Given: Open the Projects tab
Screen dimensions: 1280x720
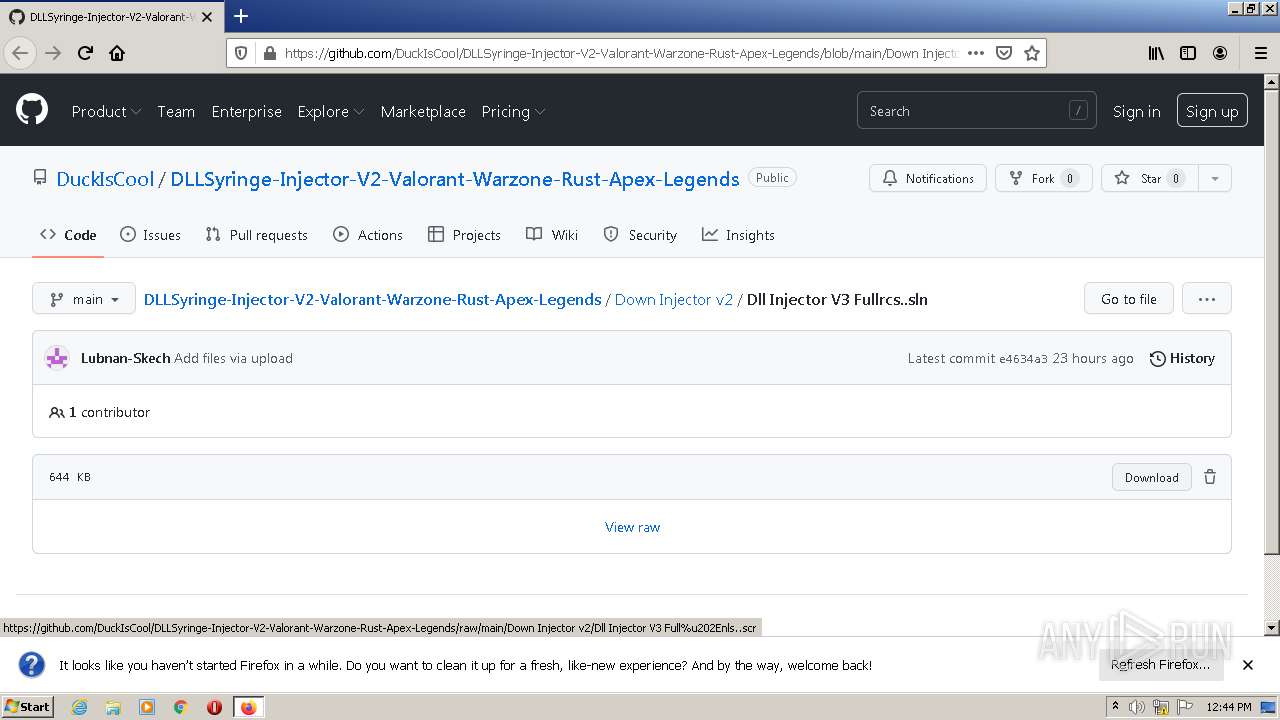Looking at the screenshot, I should click(464, 235).
